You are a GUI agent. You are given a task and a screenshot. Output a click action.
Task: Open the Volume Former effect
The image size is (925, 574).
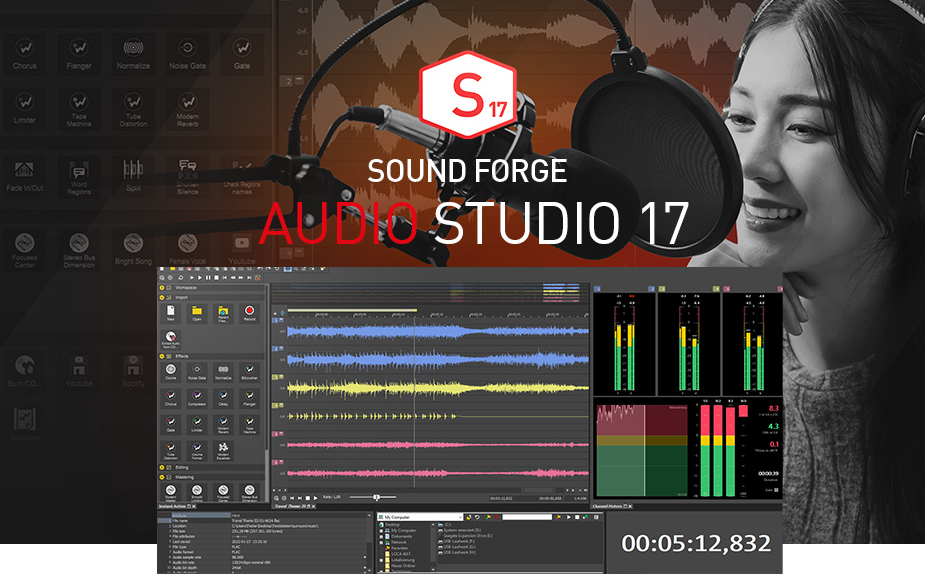[197, 450]
